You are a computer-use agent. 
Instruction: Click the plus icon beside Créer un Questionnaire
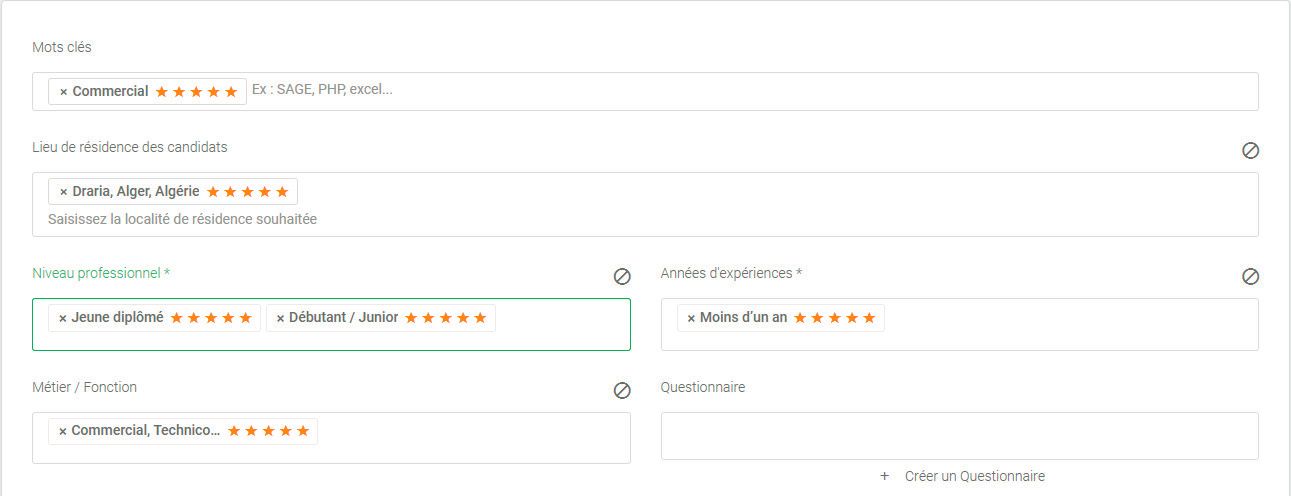[884, 476]
